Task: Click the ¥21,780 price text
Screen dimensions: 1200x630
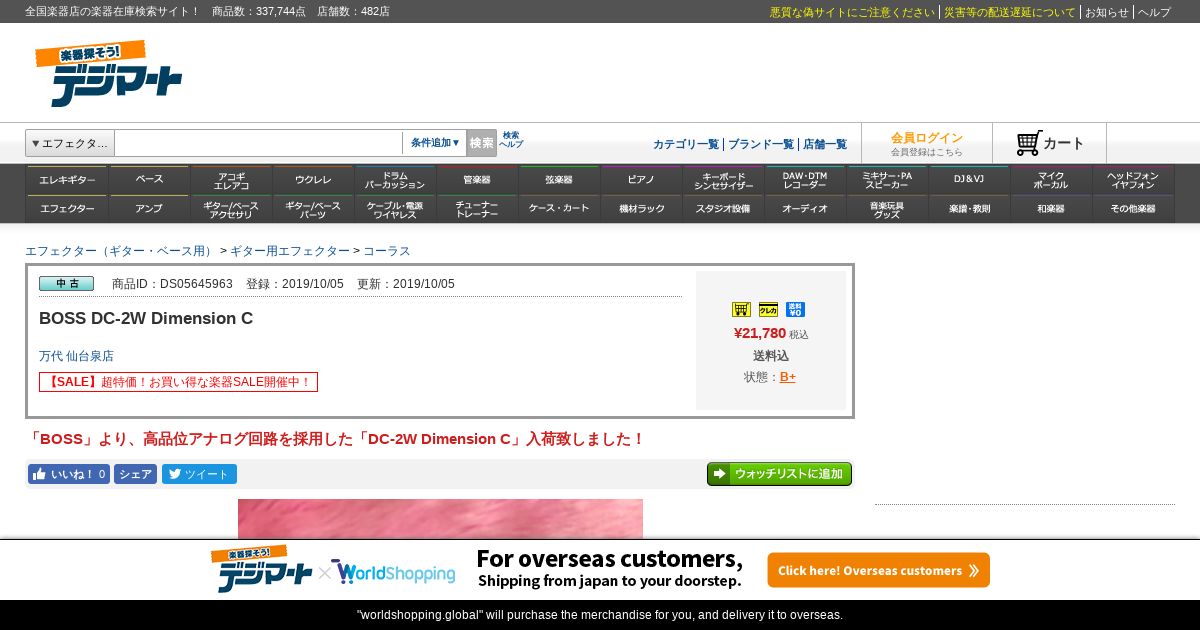Action: [x=760, y=333]
